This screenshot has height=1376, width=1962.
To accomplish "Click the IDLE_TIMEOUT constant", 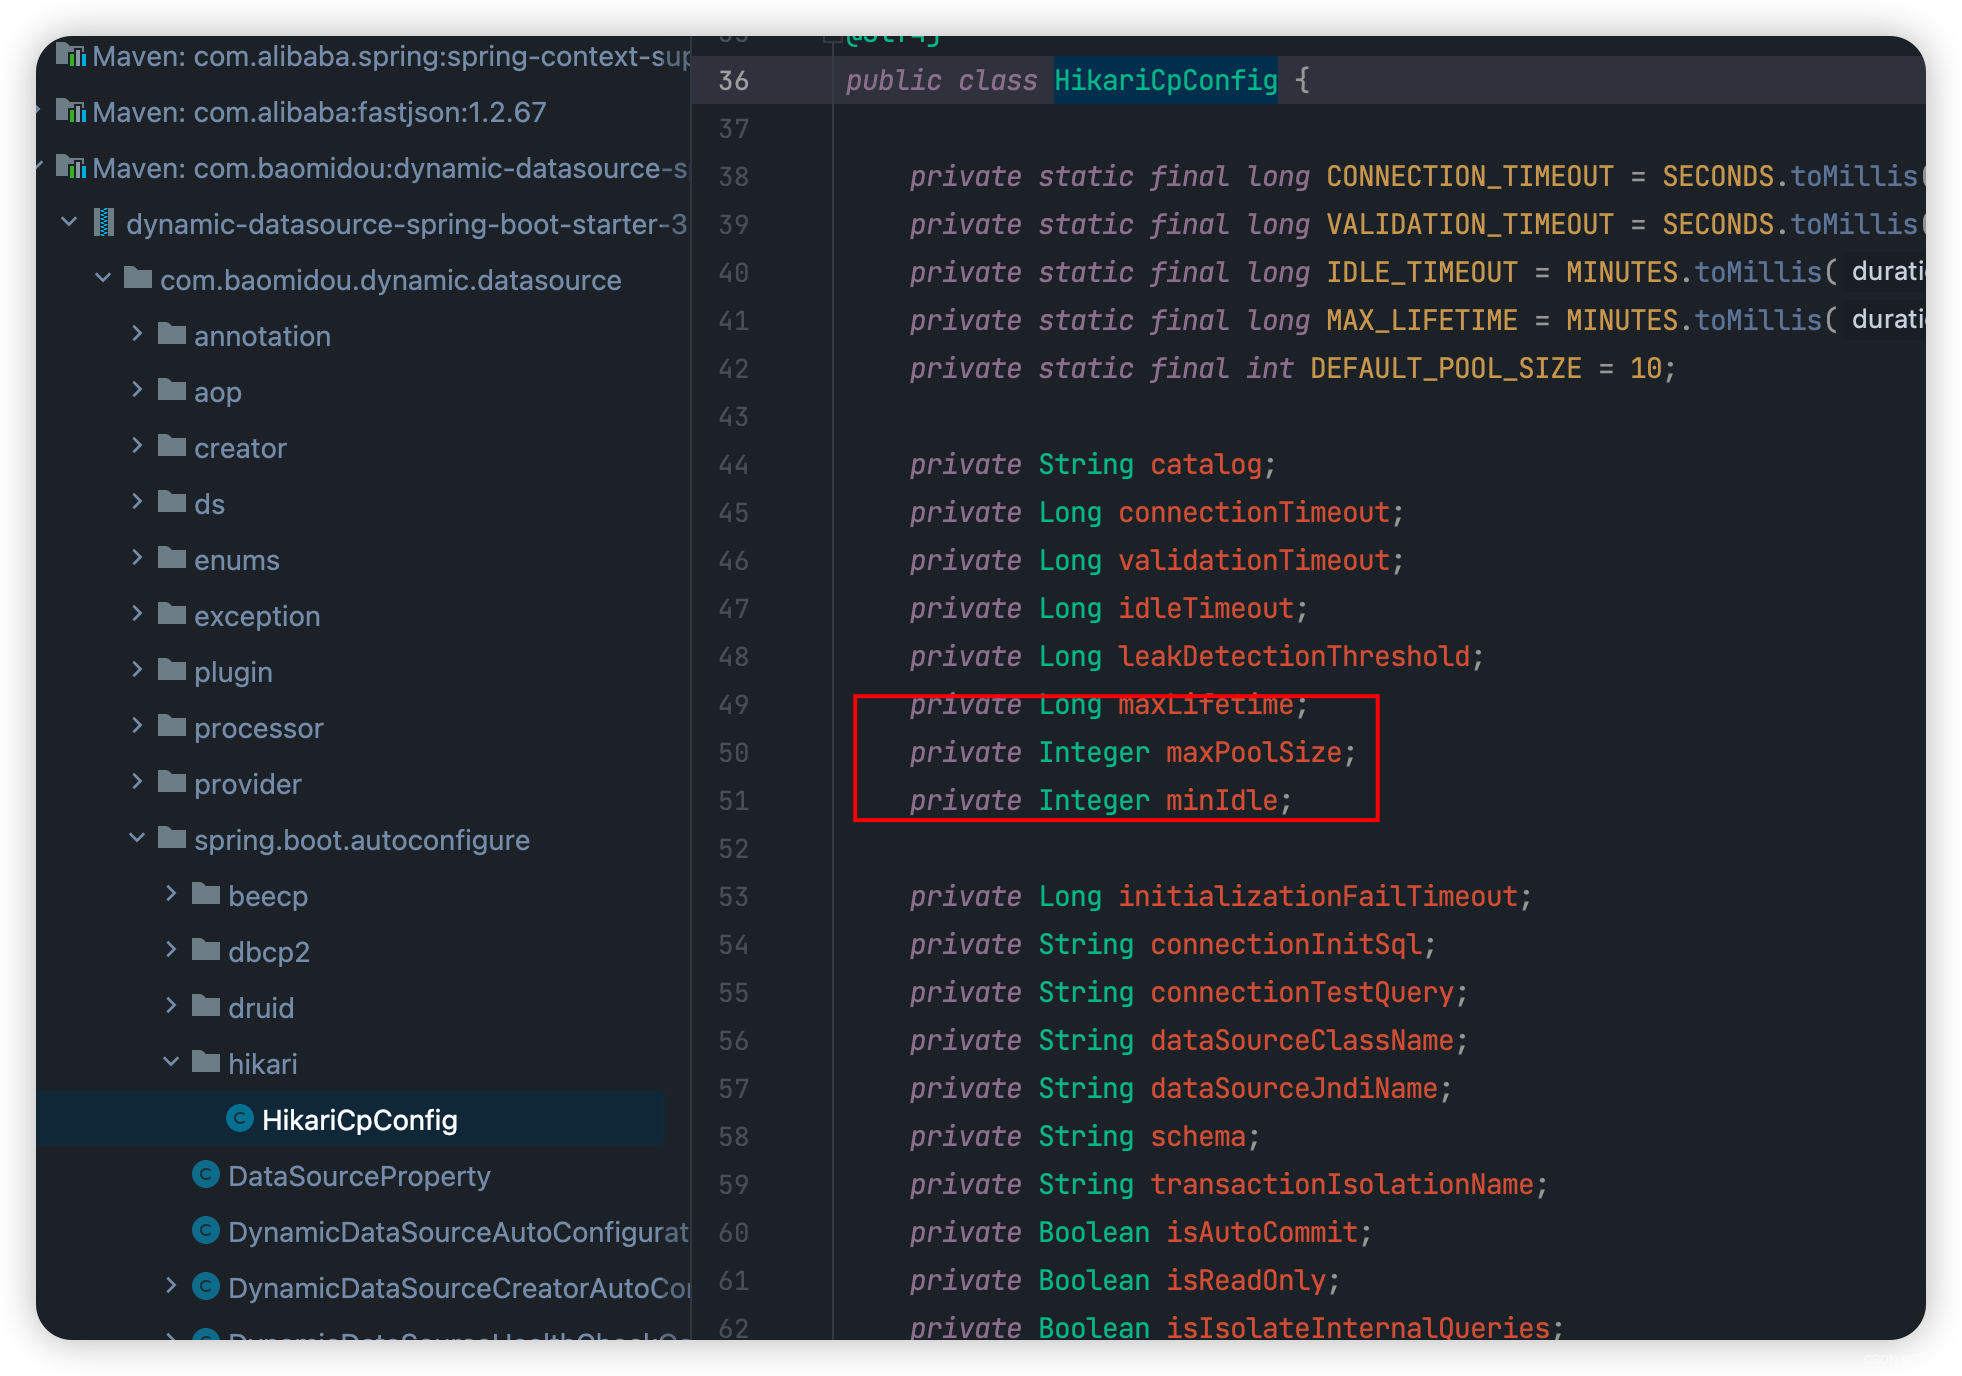I will (x=1422, y=272).
